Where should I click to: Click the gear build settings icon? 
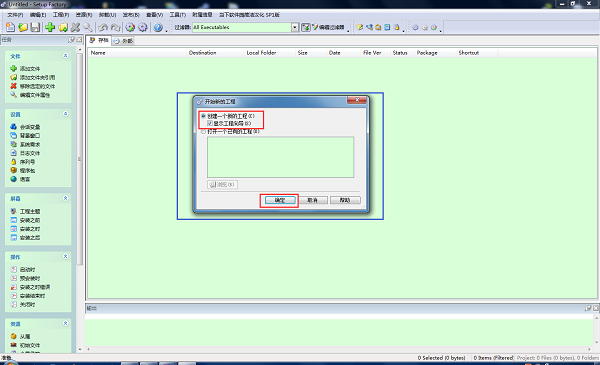tap(143, 27)
